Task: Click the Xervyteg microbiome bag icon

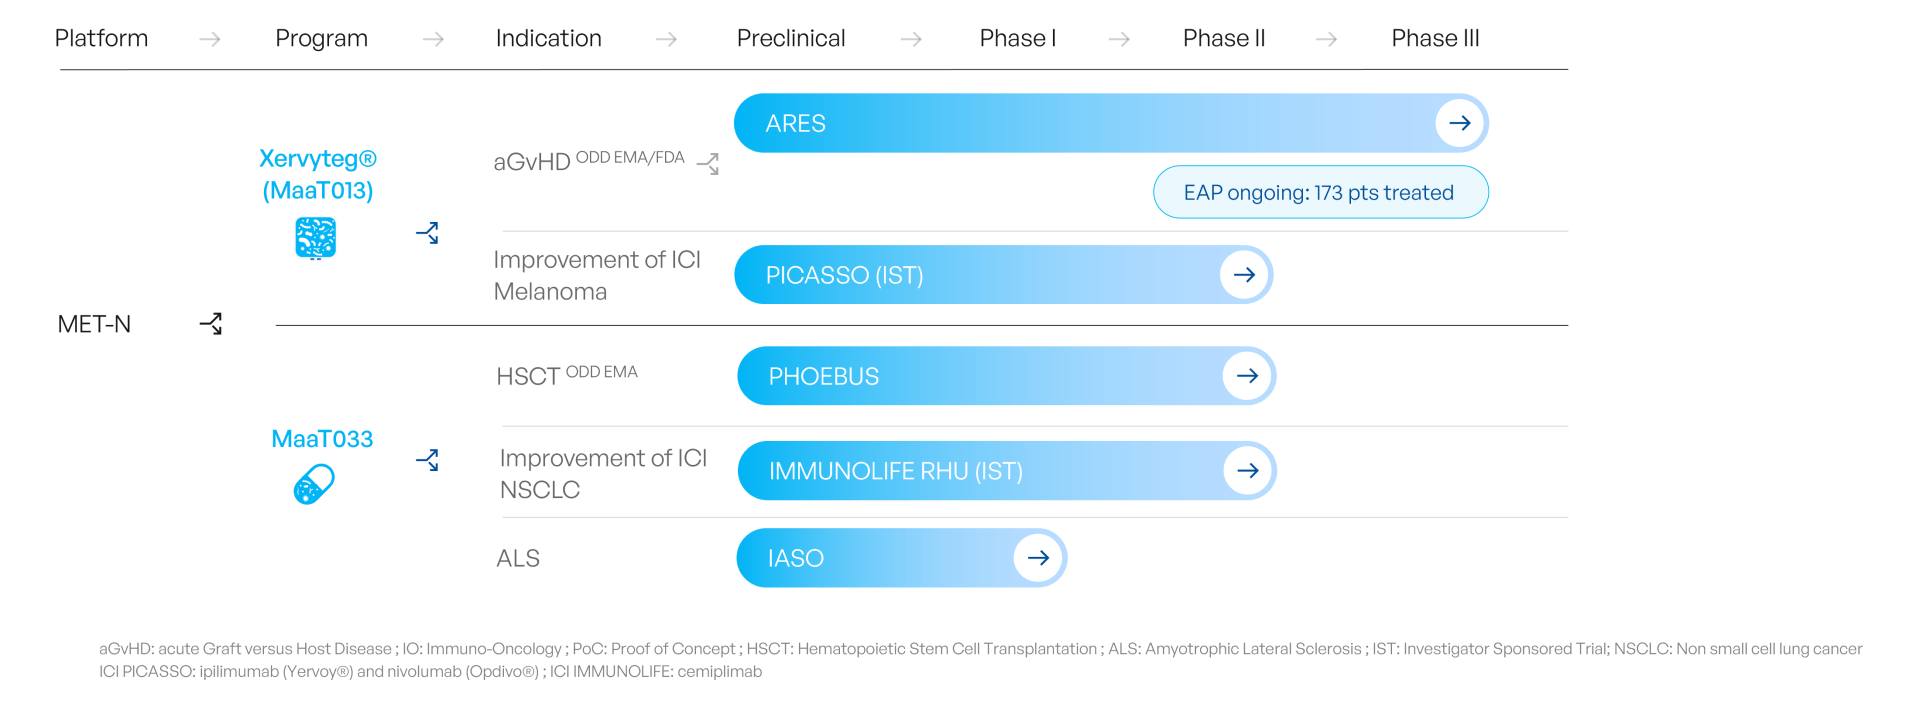Action: coord(316,238)
